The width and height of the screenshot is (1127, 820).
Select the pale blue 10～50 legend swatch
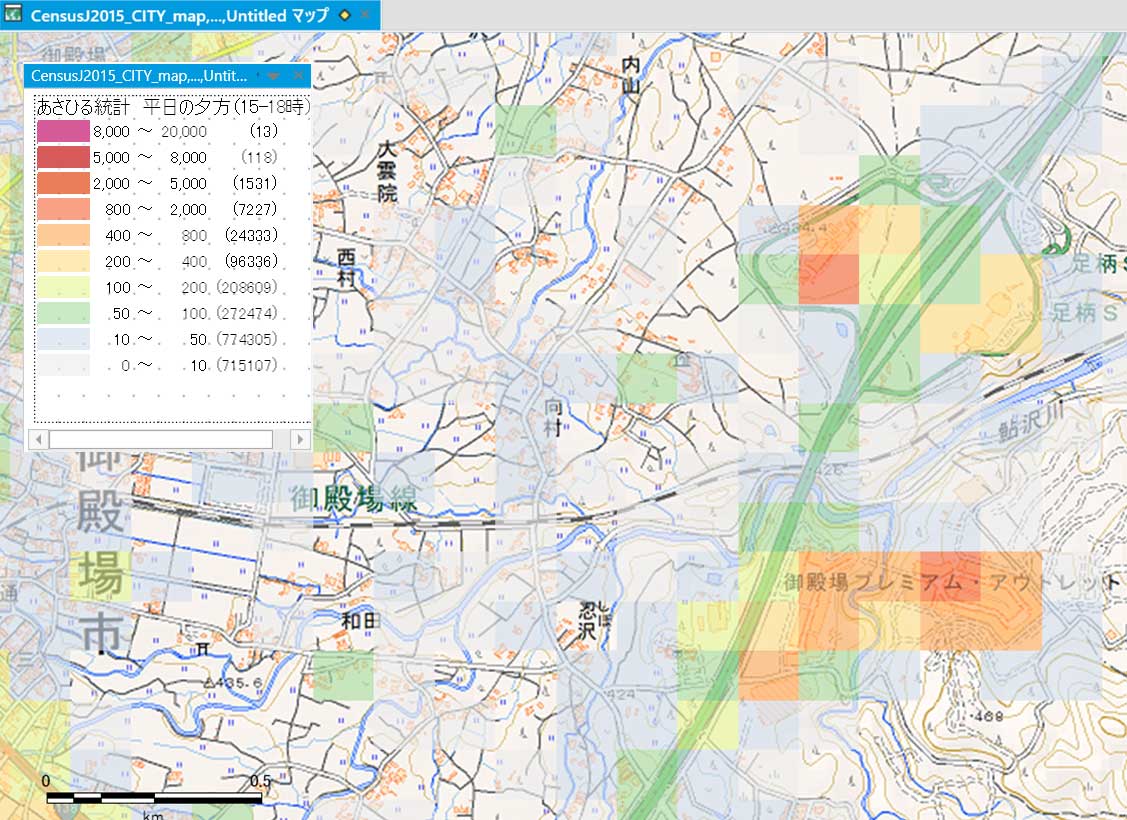(63, 339)
